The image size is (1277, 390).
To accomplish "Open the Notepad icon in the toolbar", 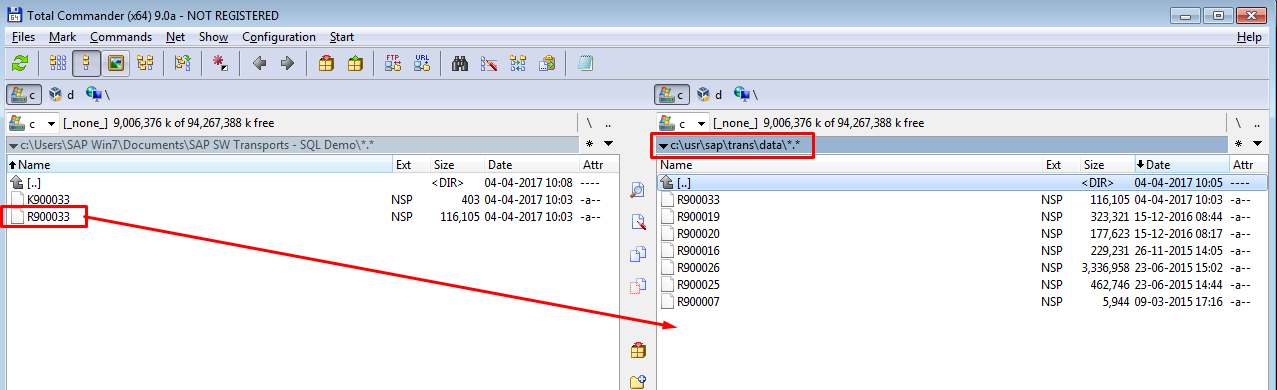I will [585, 63].
